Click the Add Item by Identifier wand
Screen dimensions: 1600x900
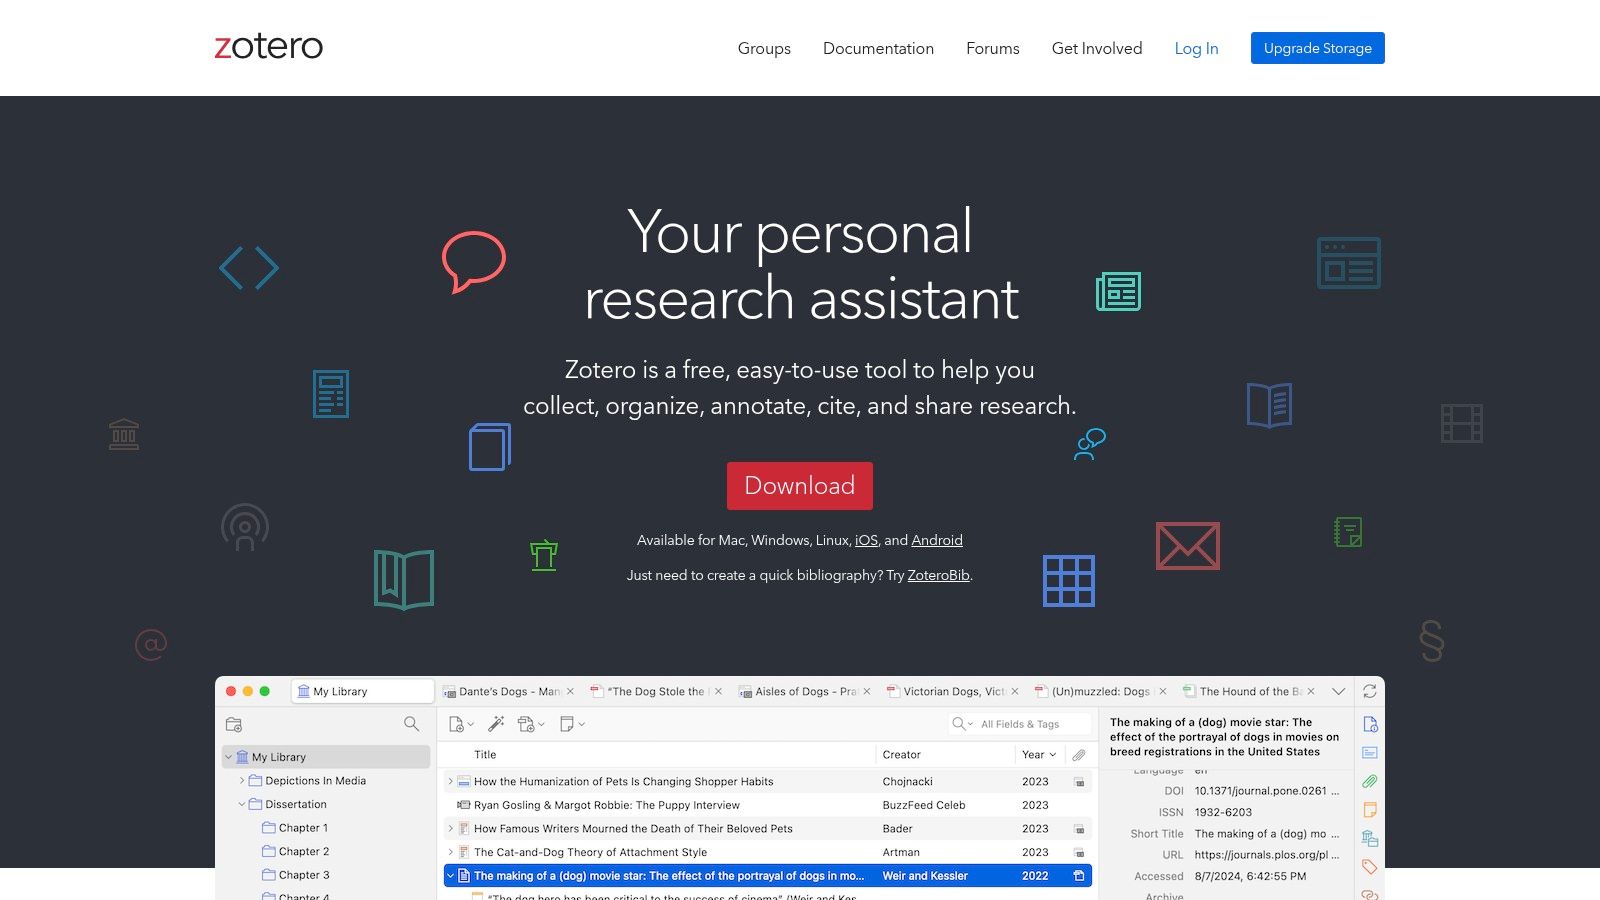[x=496, y=724]
